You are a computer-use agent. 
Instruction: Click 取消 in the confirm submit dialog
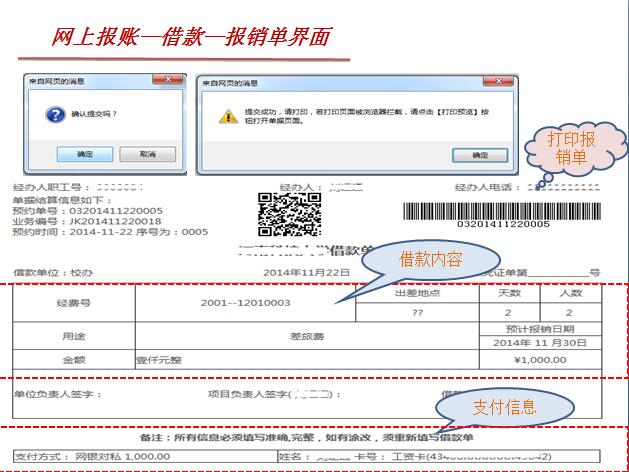click(x=147, y=155)
